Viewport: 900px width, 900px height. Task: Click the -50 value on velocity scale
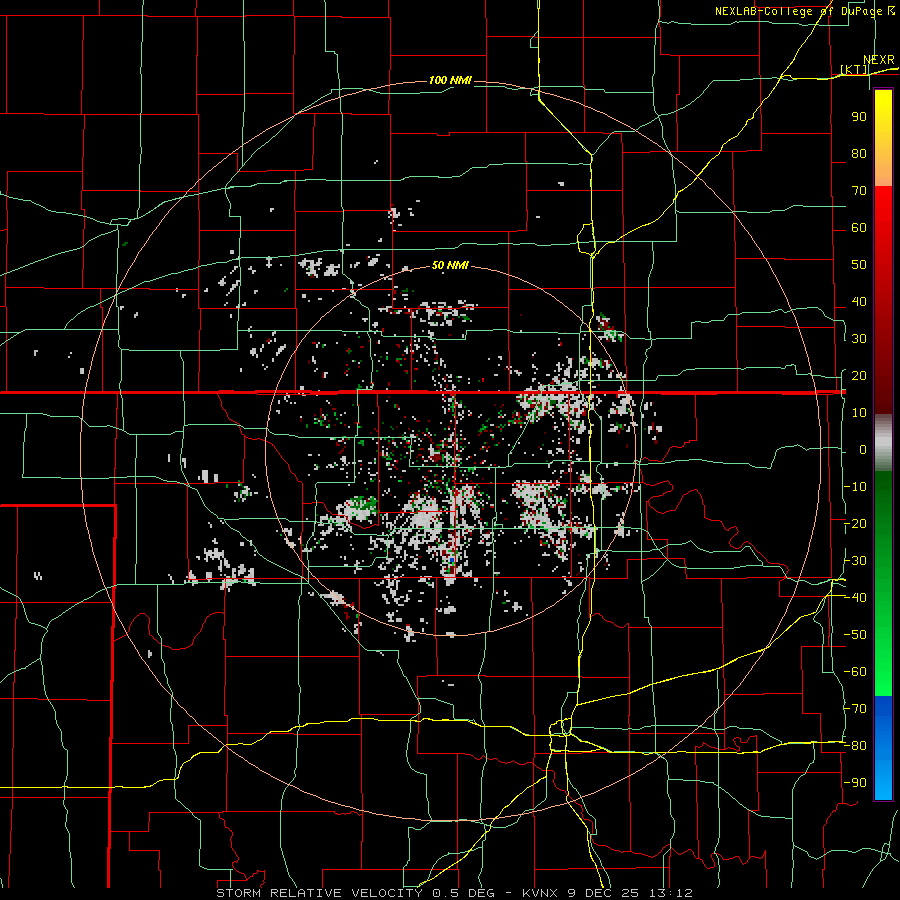tap(855, 634)
